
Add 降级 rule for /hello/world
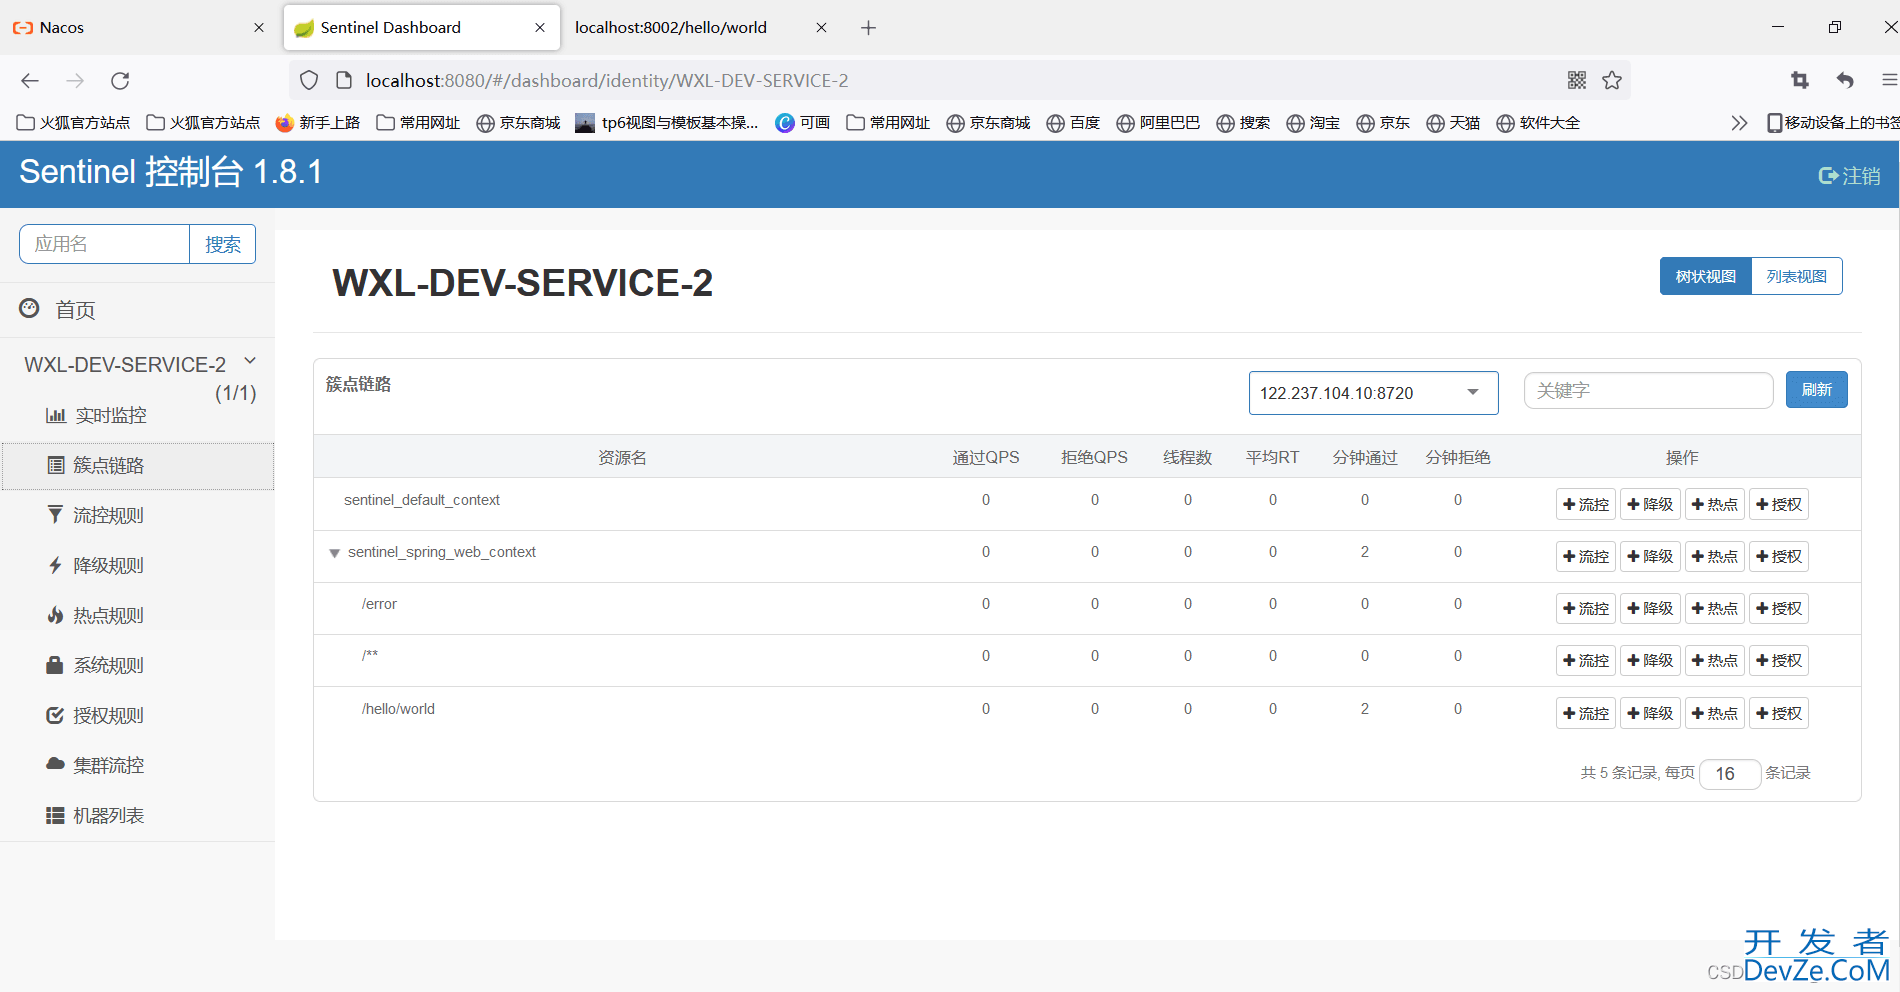point(1650,714)
